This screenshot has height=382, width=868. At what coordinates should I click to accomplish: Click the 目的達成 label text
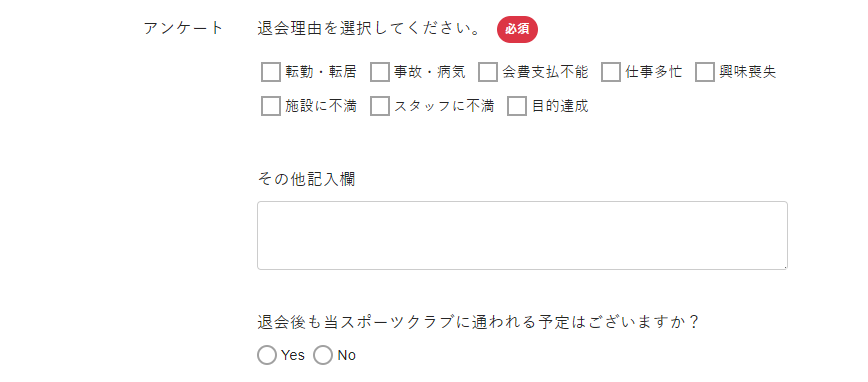coord(560,106)
